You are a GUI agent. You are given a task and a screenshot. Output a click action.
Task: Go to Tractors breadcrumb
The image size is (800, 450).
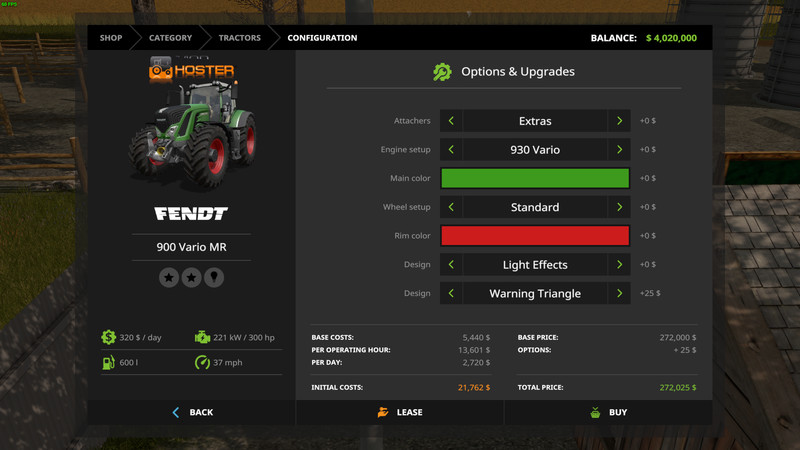click(240, 38)
